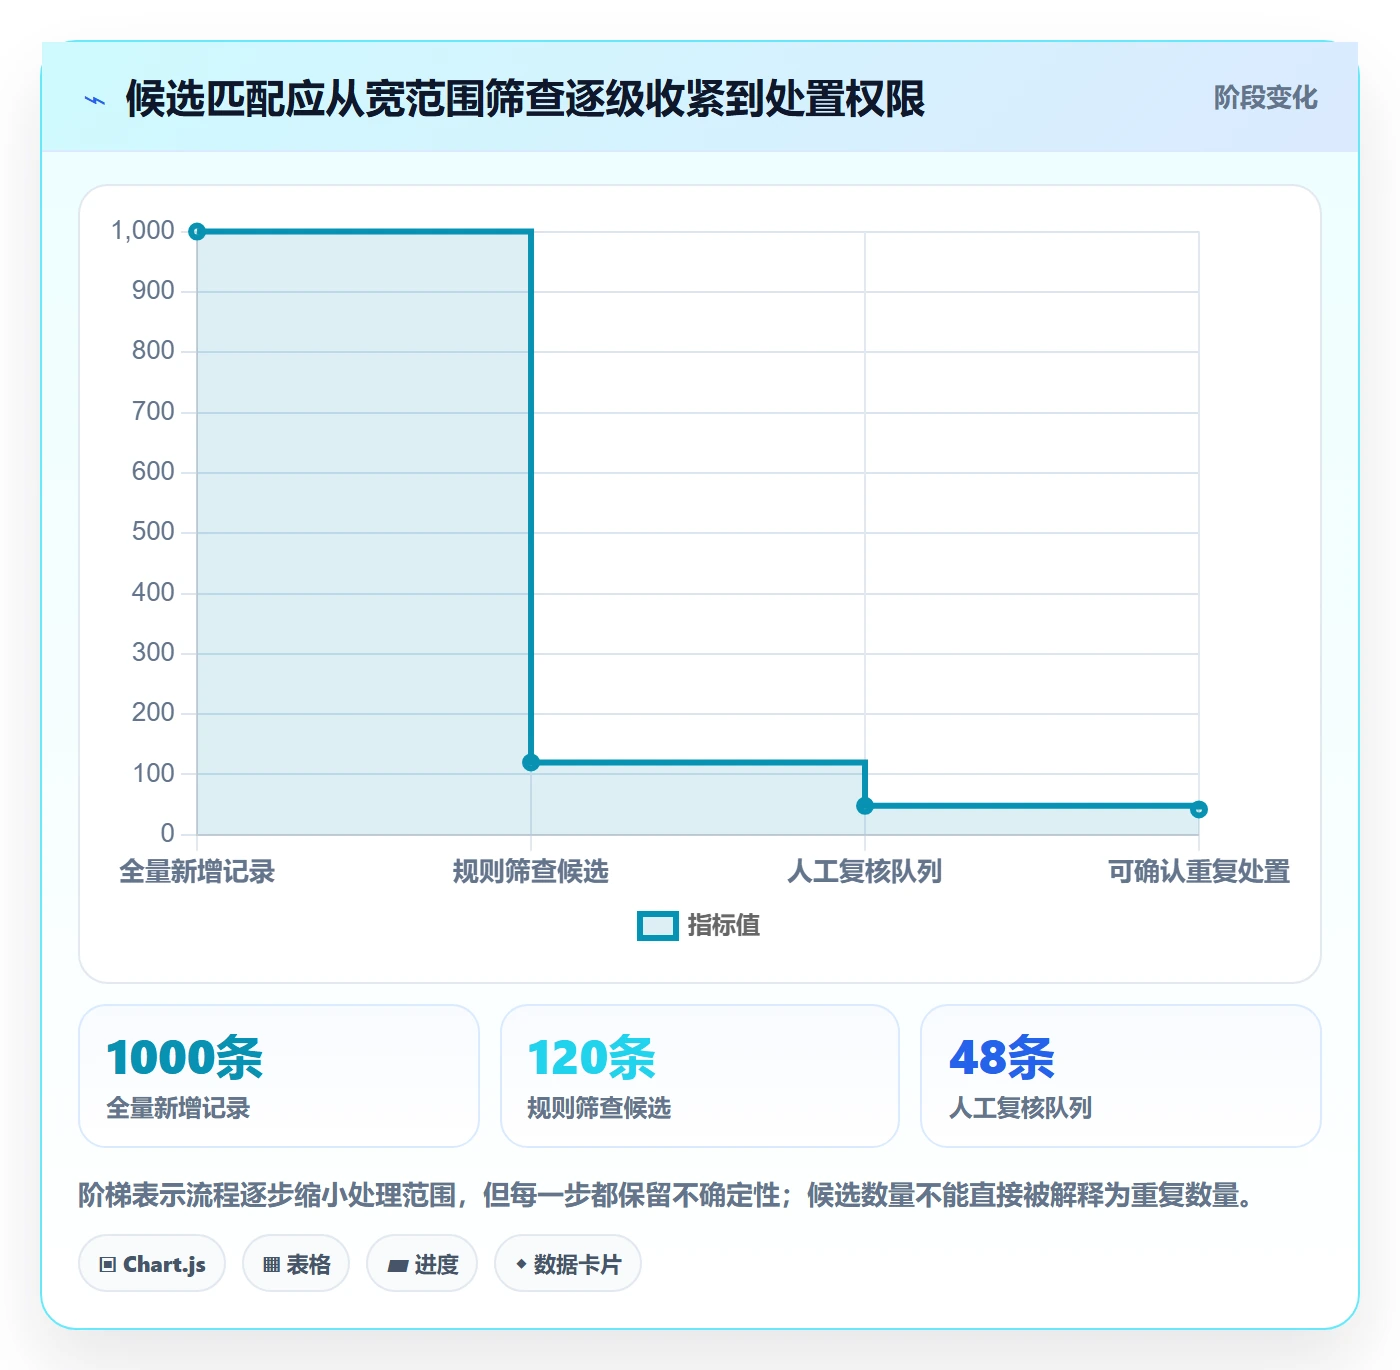The height and width of the screenshot is (1370, 1400).
Task: Select the Chart.js tag chip
Action: point(152,1264)
